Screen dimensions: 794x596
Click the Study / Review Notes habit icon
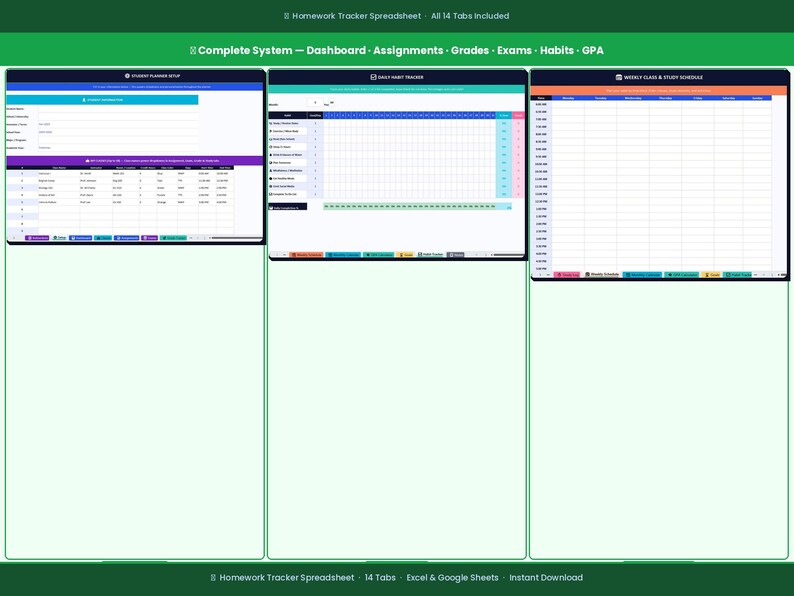pyautogui.click(x=270, y=123)
